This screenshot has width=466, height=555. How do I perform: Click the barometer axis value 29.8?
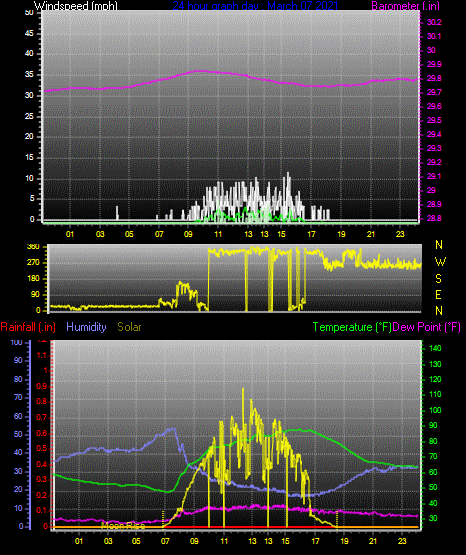(x=434, y=79)
